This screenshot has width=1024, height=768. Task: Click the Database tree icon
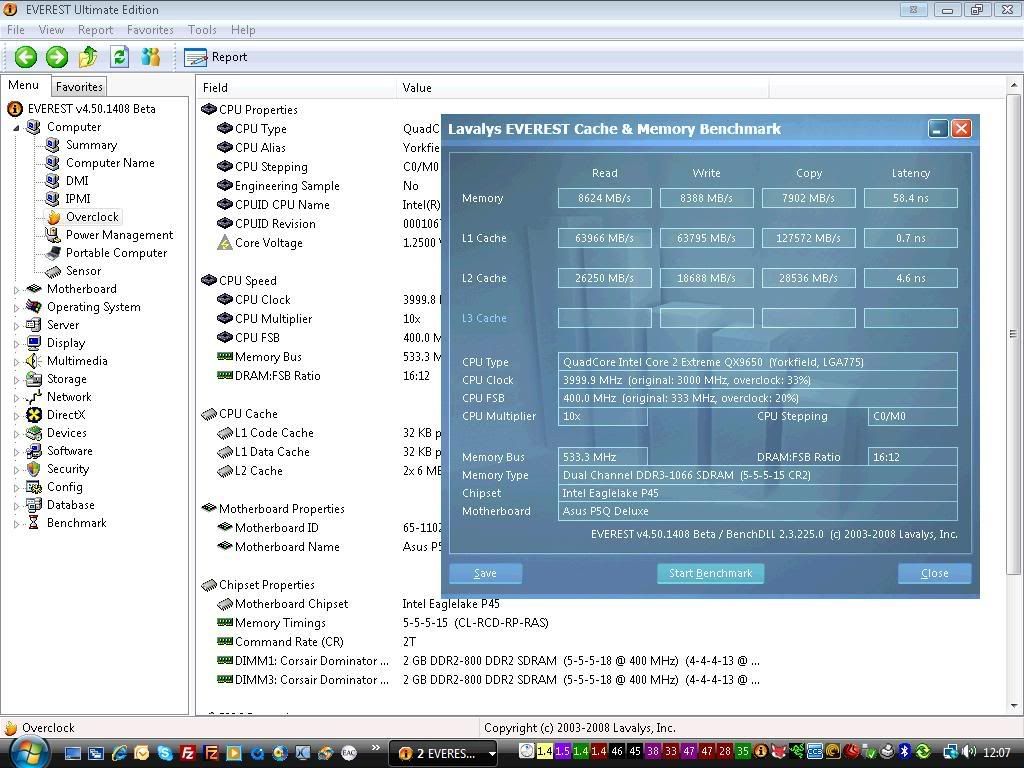pyautogui.click(x=34, y=505)
